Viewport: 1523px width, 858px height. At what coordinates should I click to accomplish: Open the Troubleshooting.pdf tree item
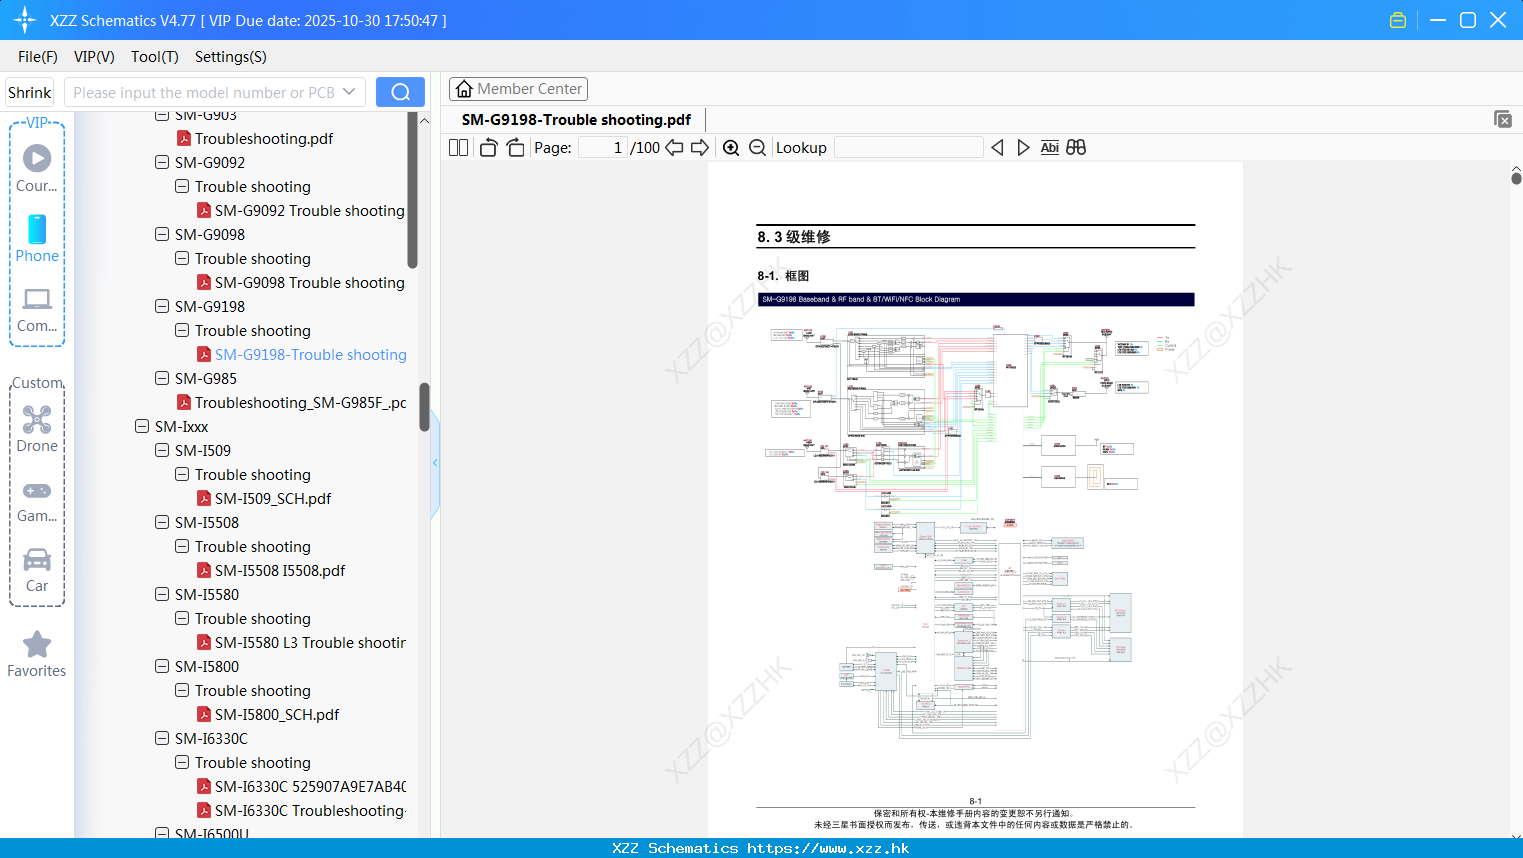pos(264,138)
